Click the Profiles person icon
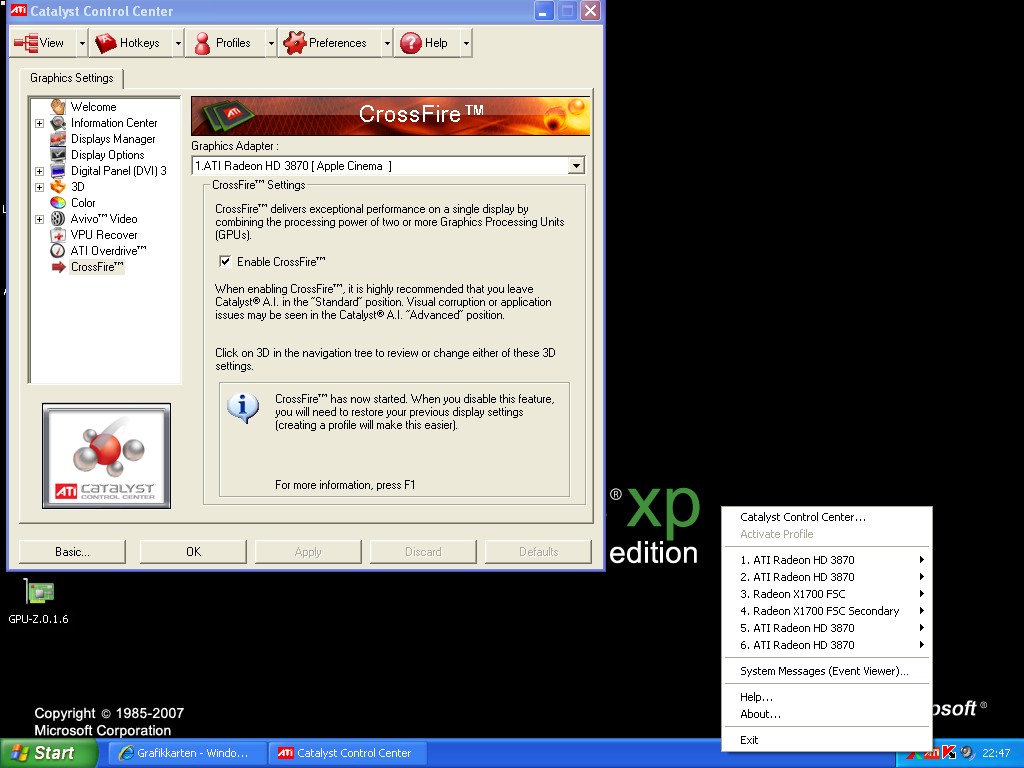 [202, 43]
